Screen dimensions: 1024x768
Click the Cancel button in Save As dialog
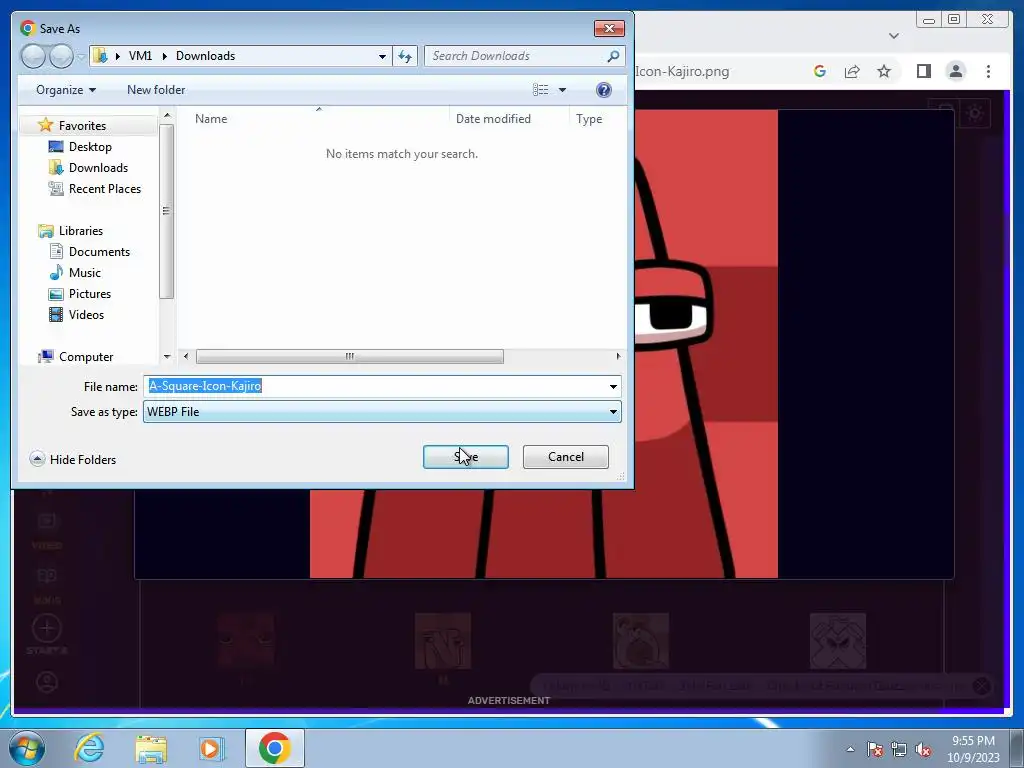[x=566, y=456]
